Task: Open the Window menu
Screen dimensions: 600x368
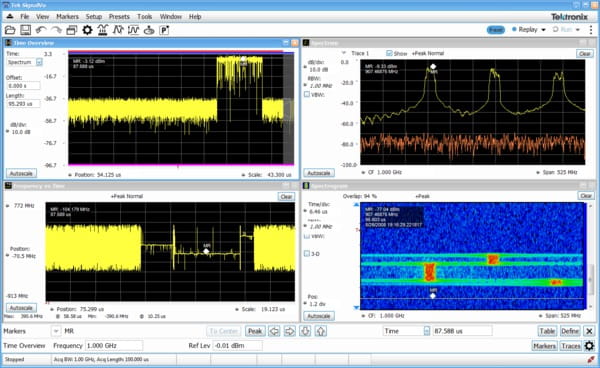Action: click(171, 16)
